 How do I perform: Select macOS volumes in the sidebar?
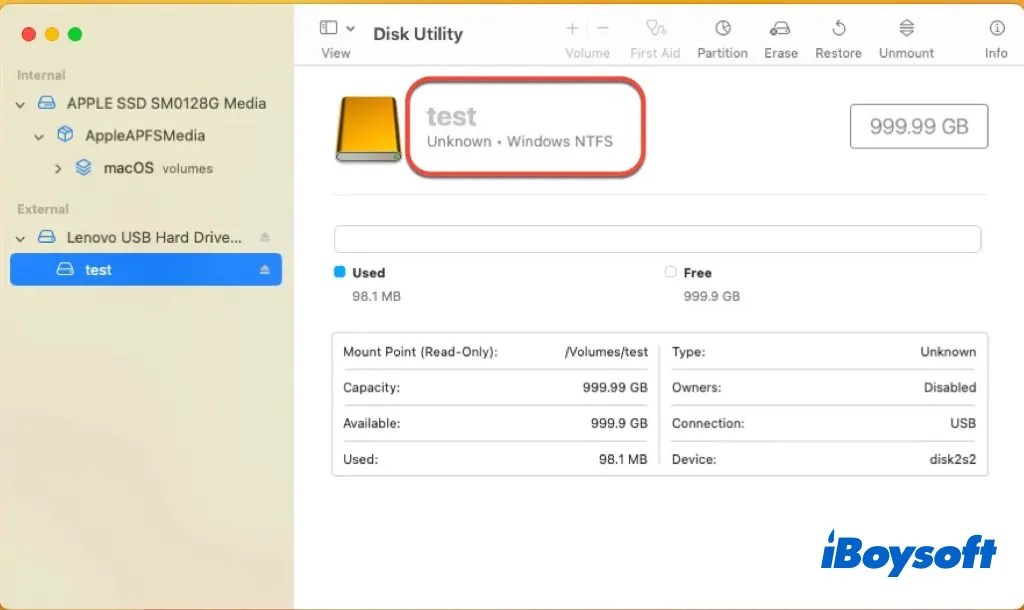tap(158, 168)
